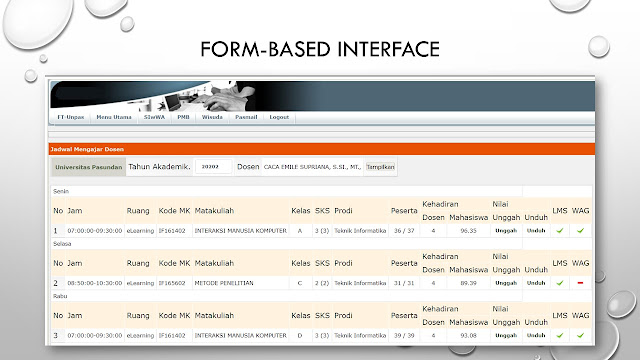Click the LMS checkmark in row 3
The height and width of the screenshot is (360, 640).
(x=560, y=335)
